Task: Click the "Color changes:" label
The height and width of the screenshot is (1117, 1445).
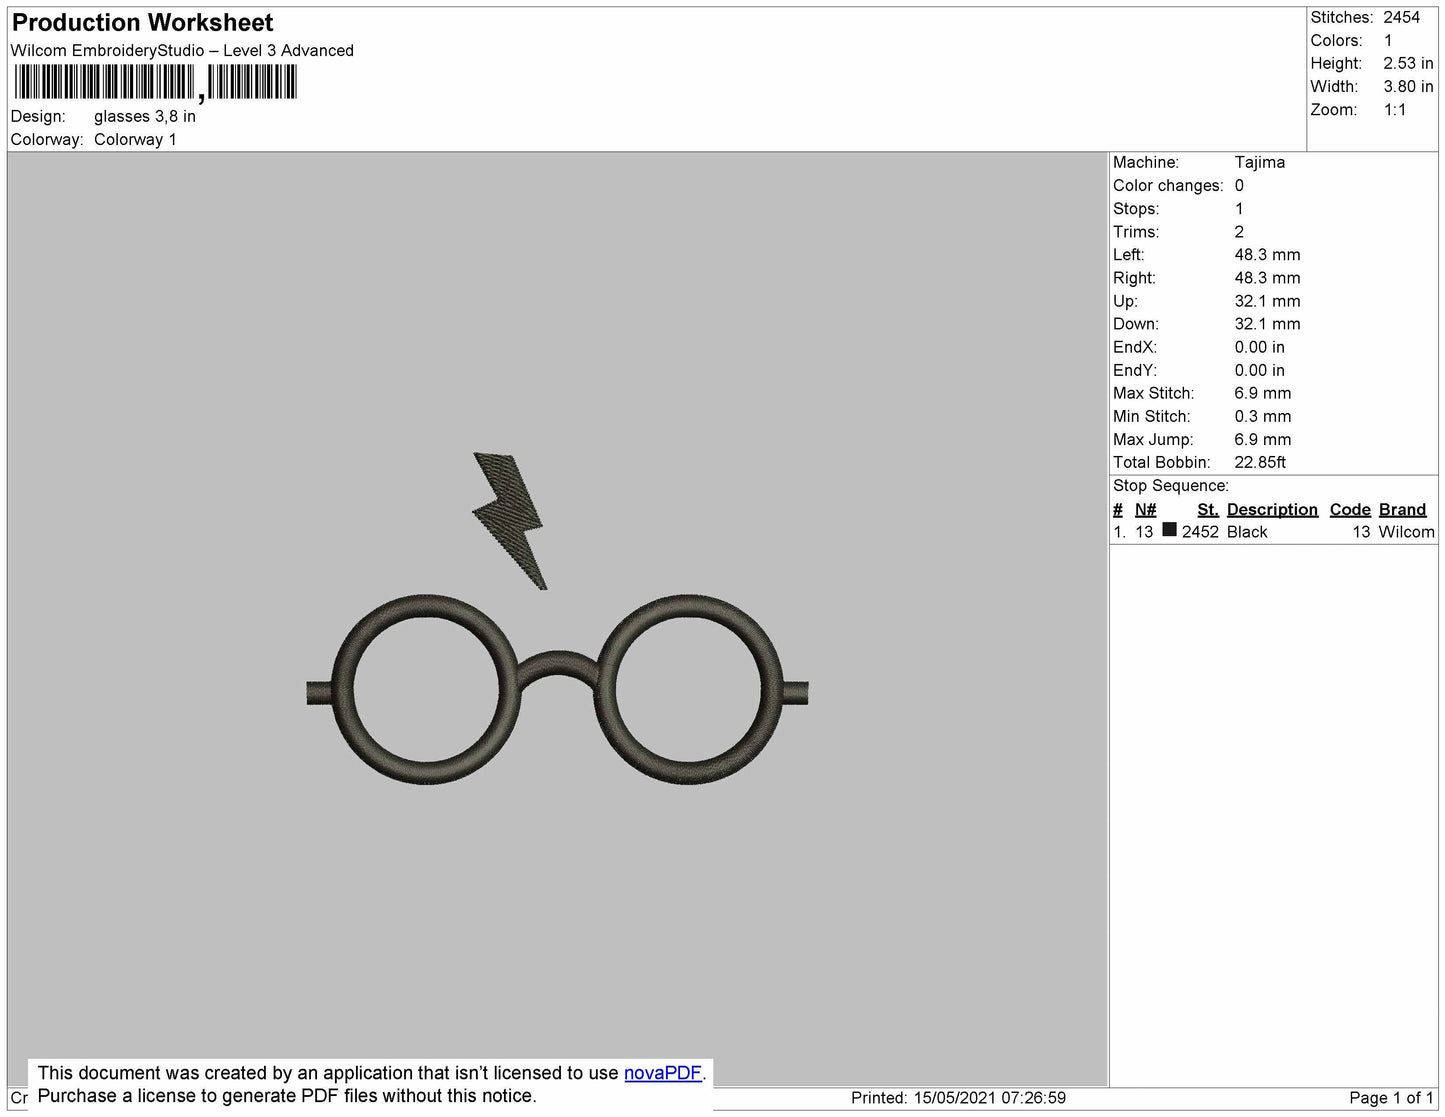Action: pos(1168,186)
